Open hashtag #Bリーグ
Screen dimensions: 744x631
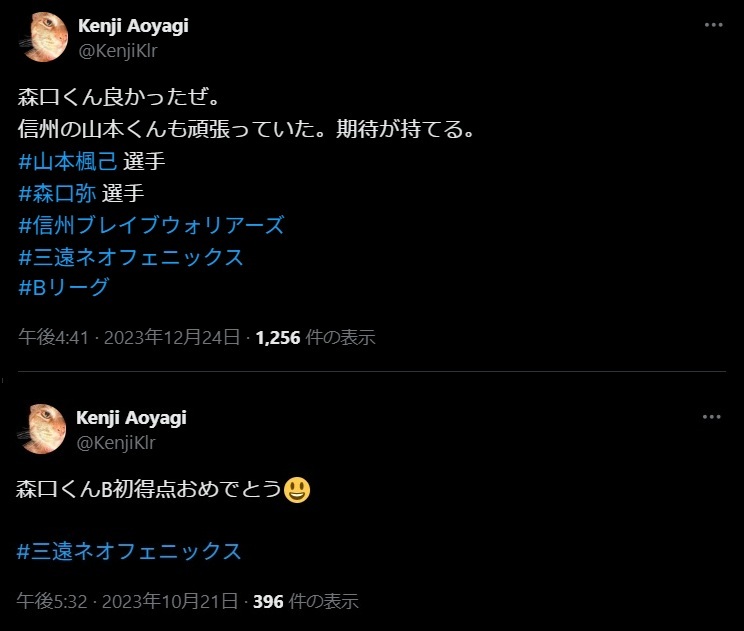point(64,287)
